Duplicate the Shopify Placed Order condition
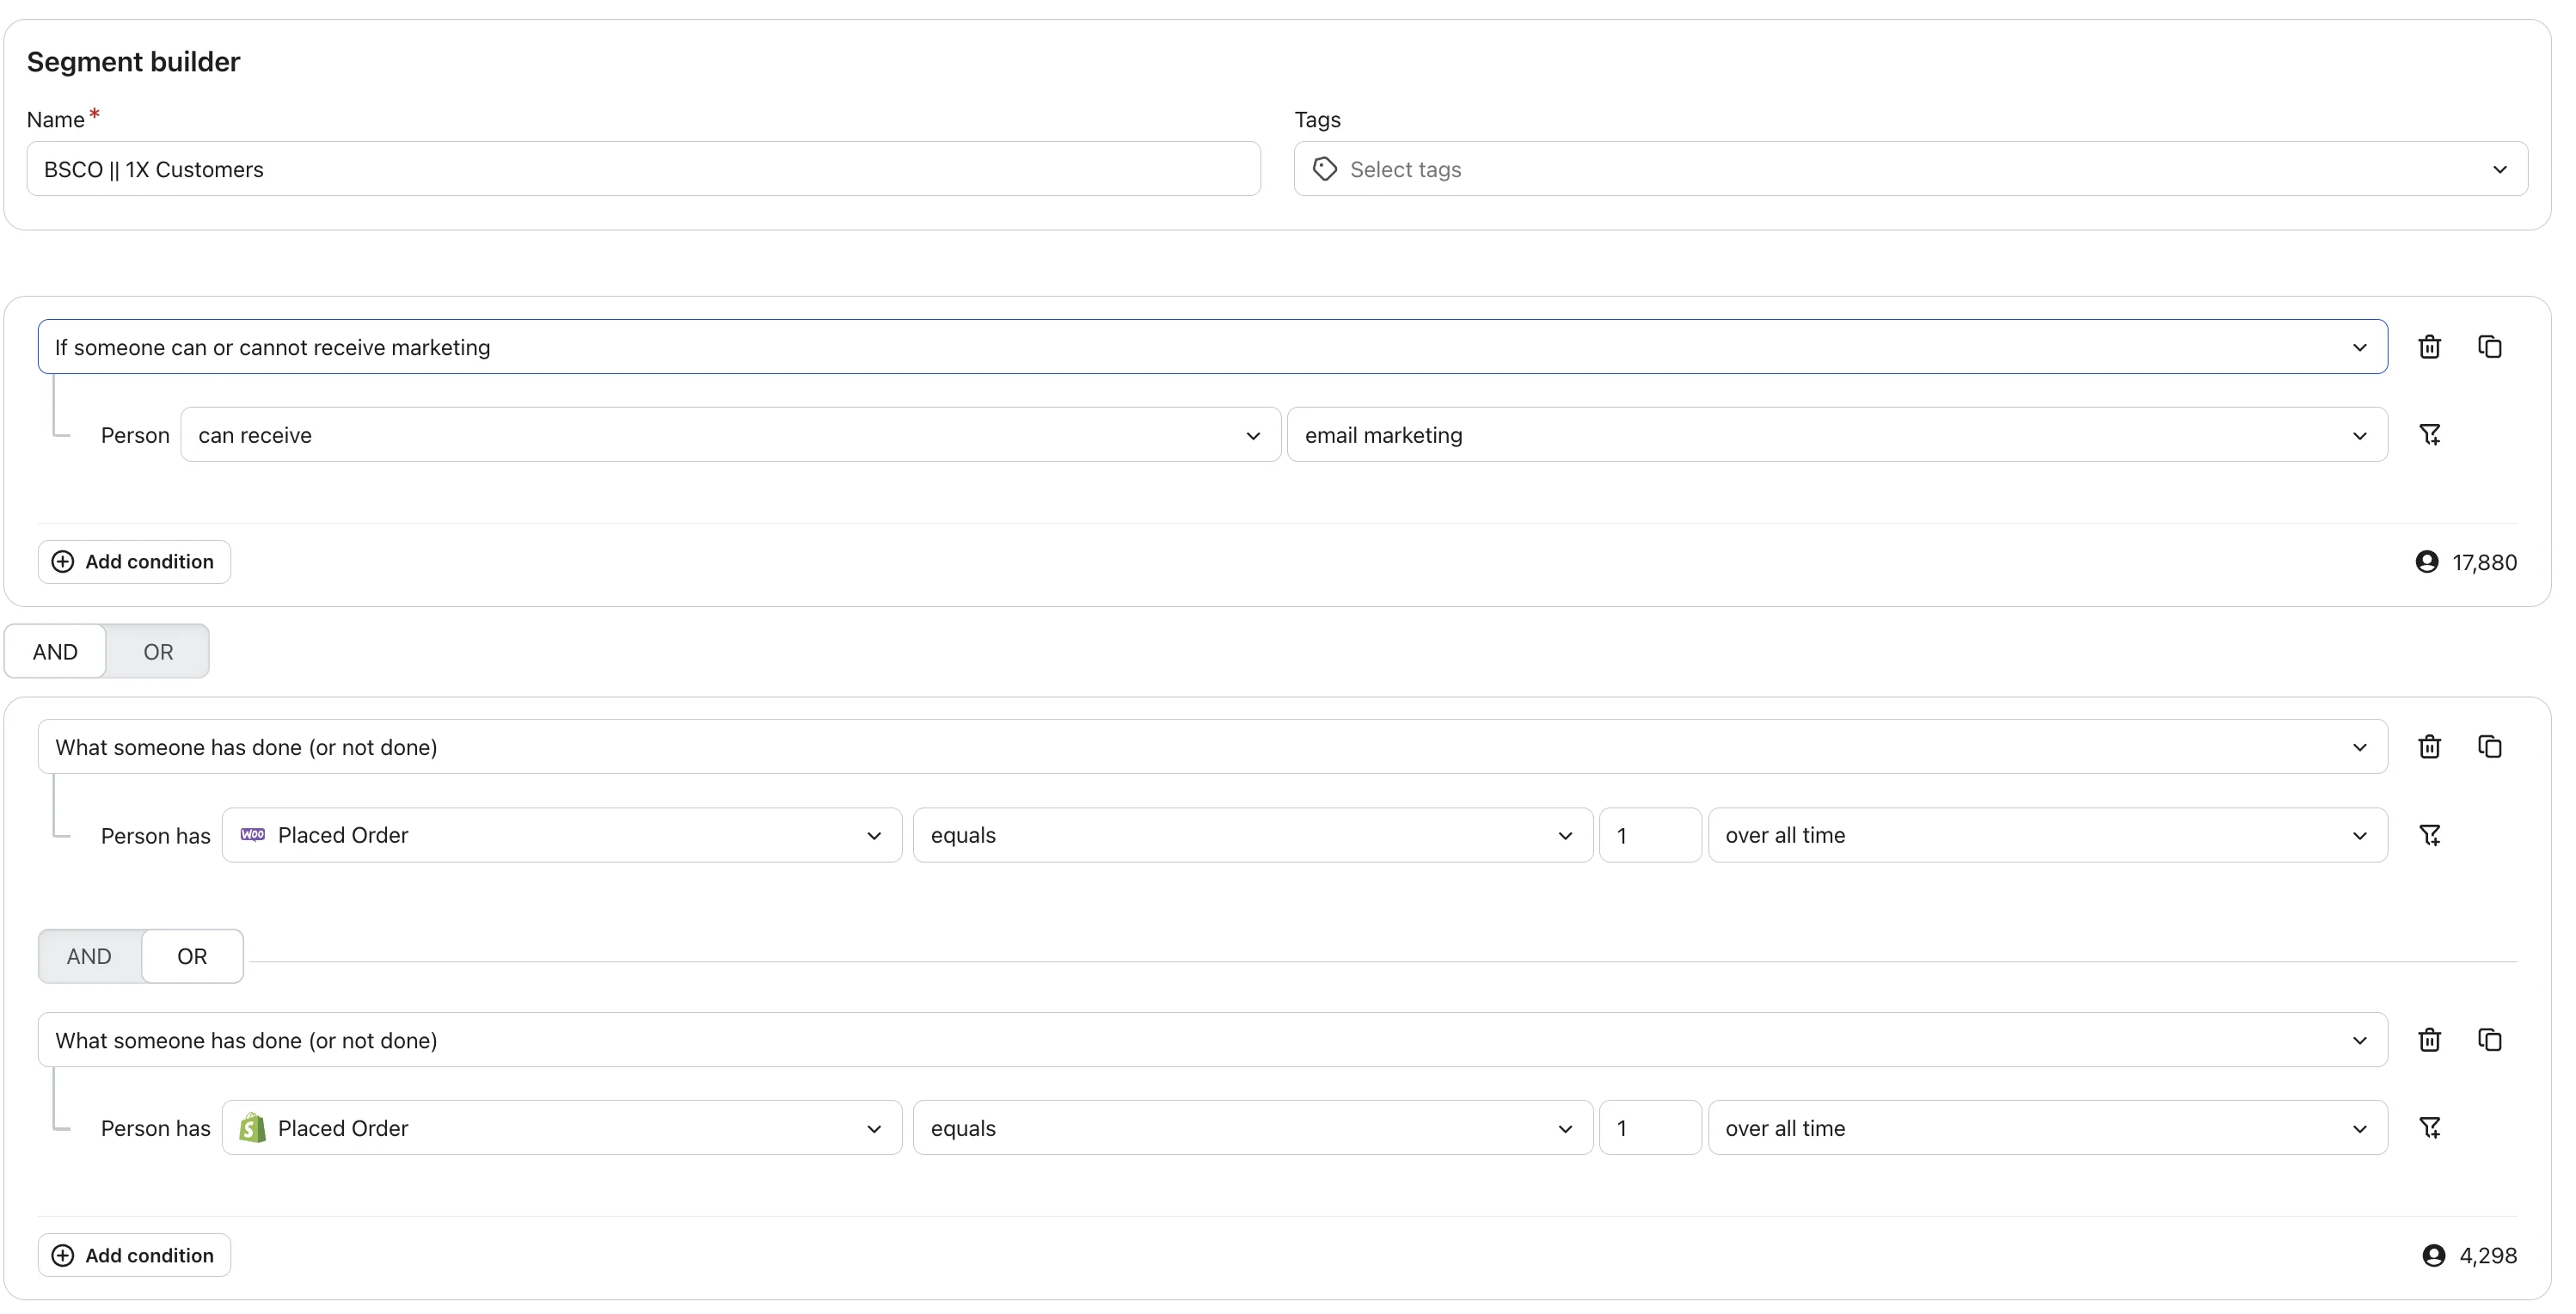 (2489, 1040)
